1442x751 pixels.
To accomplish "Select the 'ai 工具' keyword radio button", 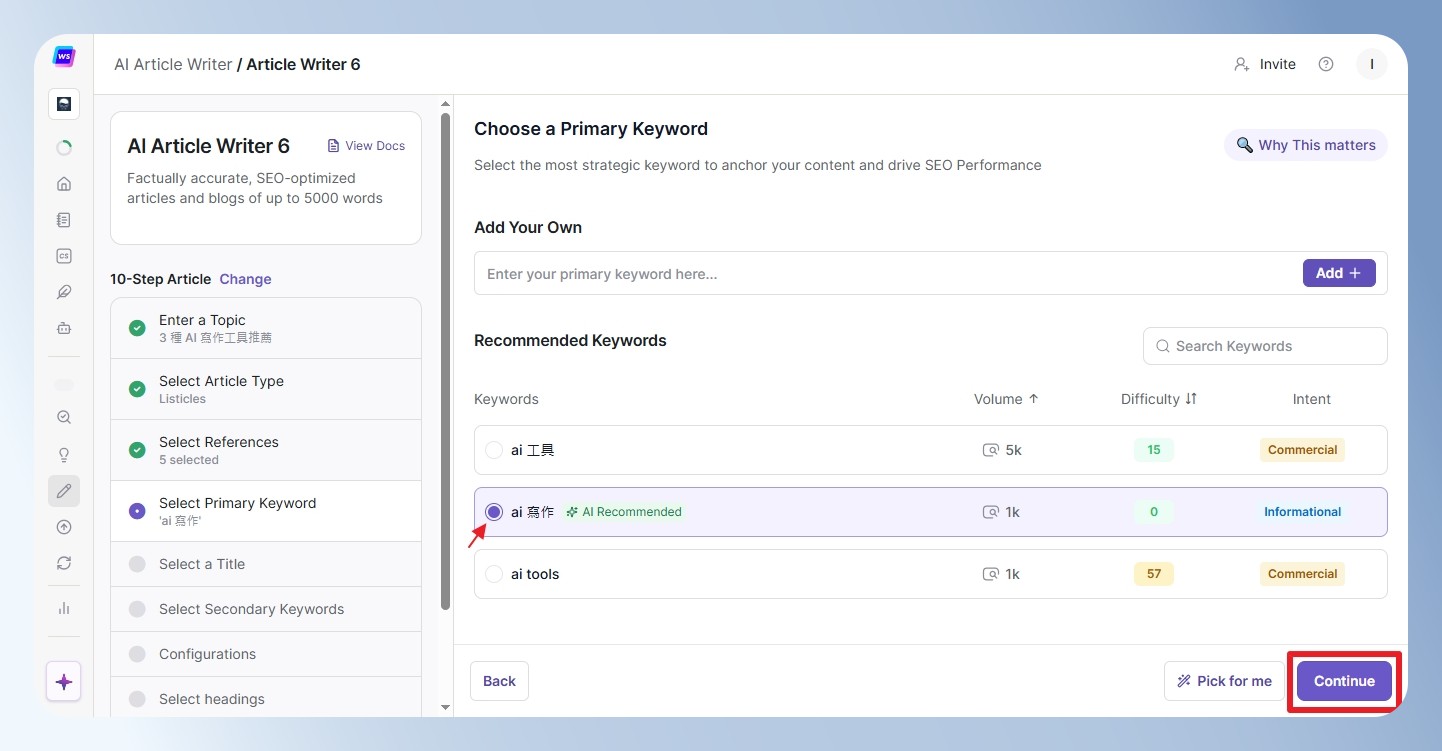I will [494, 450].
